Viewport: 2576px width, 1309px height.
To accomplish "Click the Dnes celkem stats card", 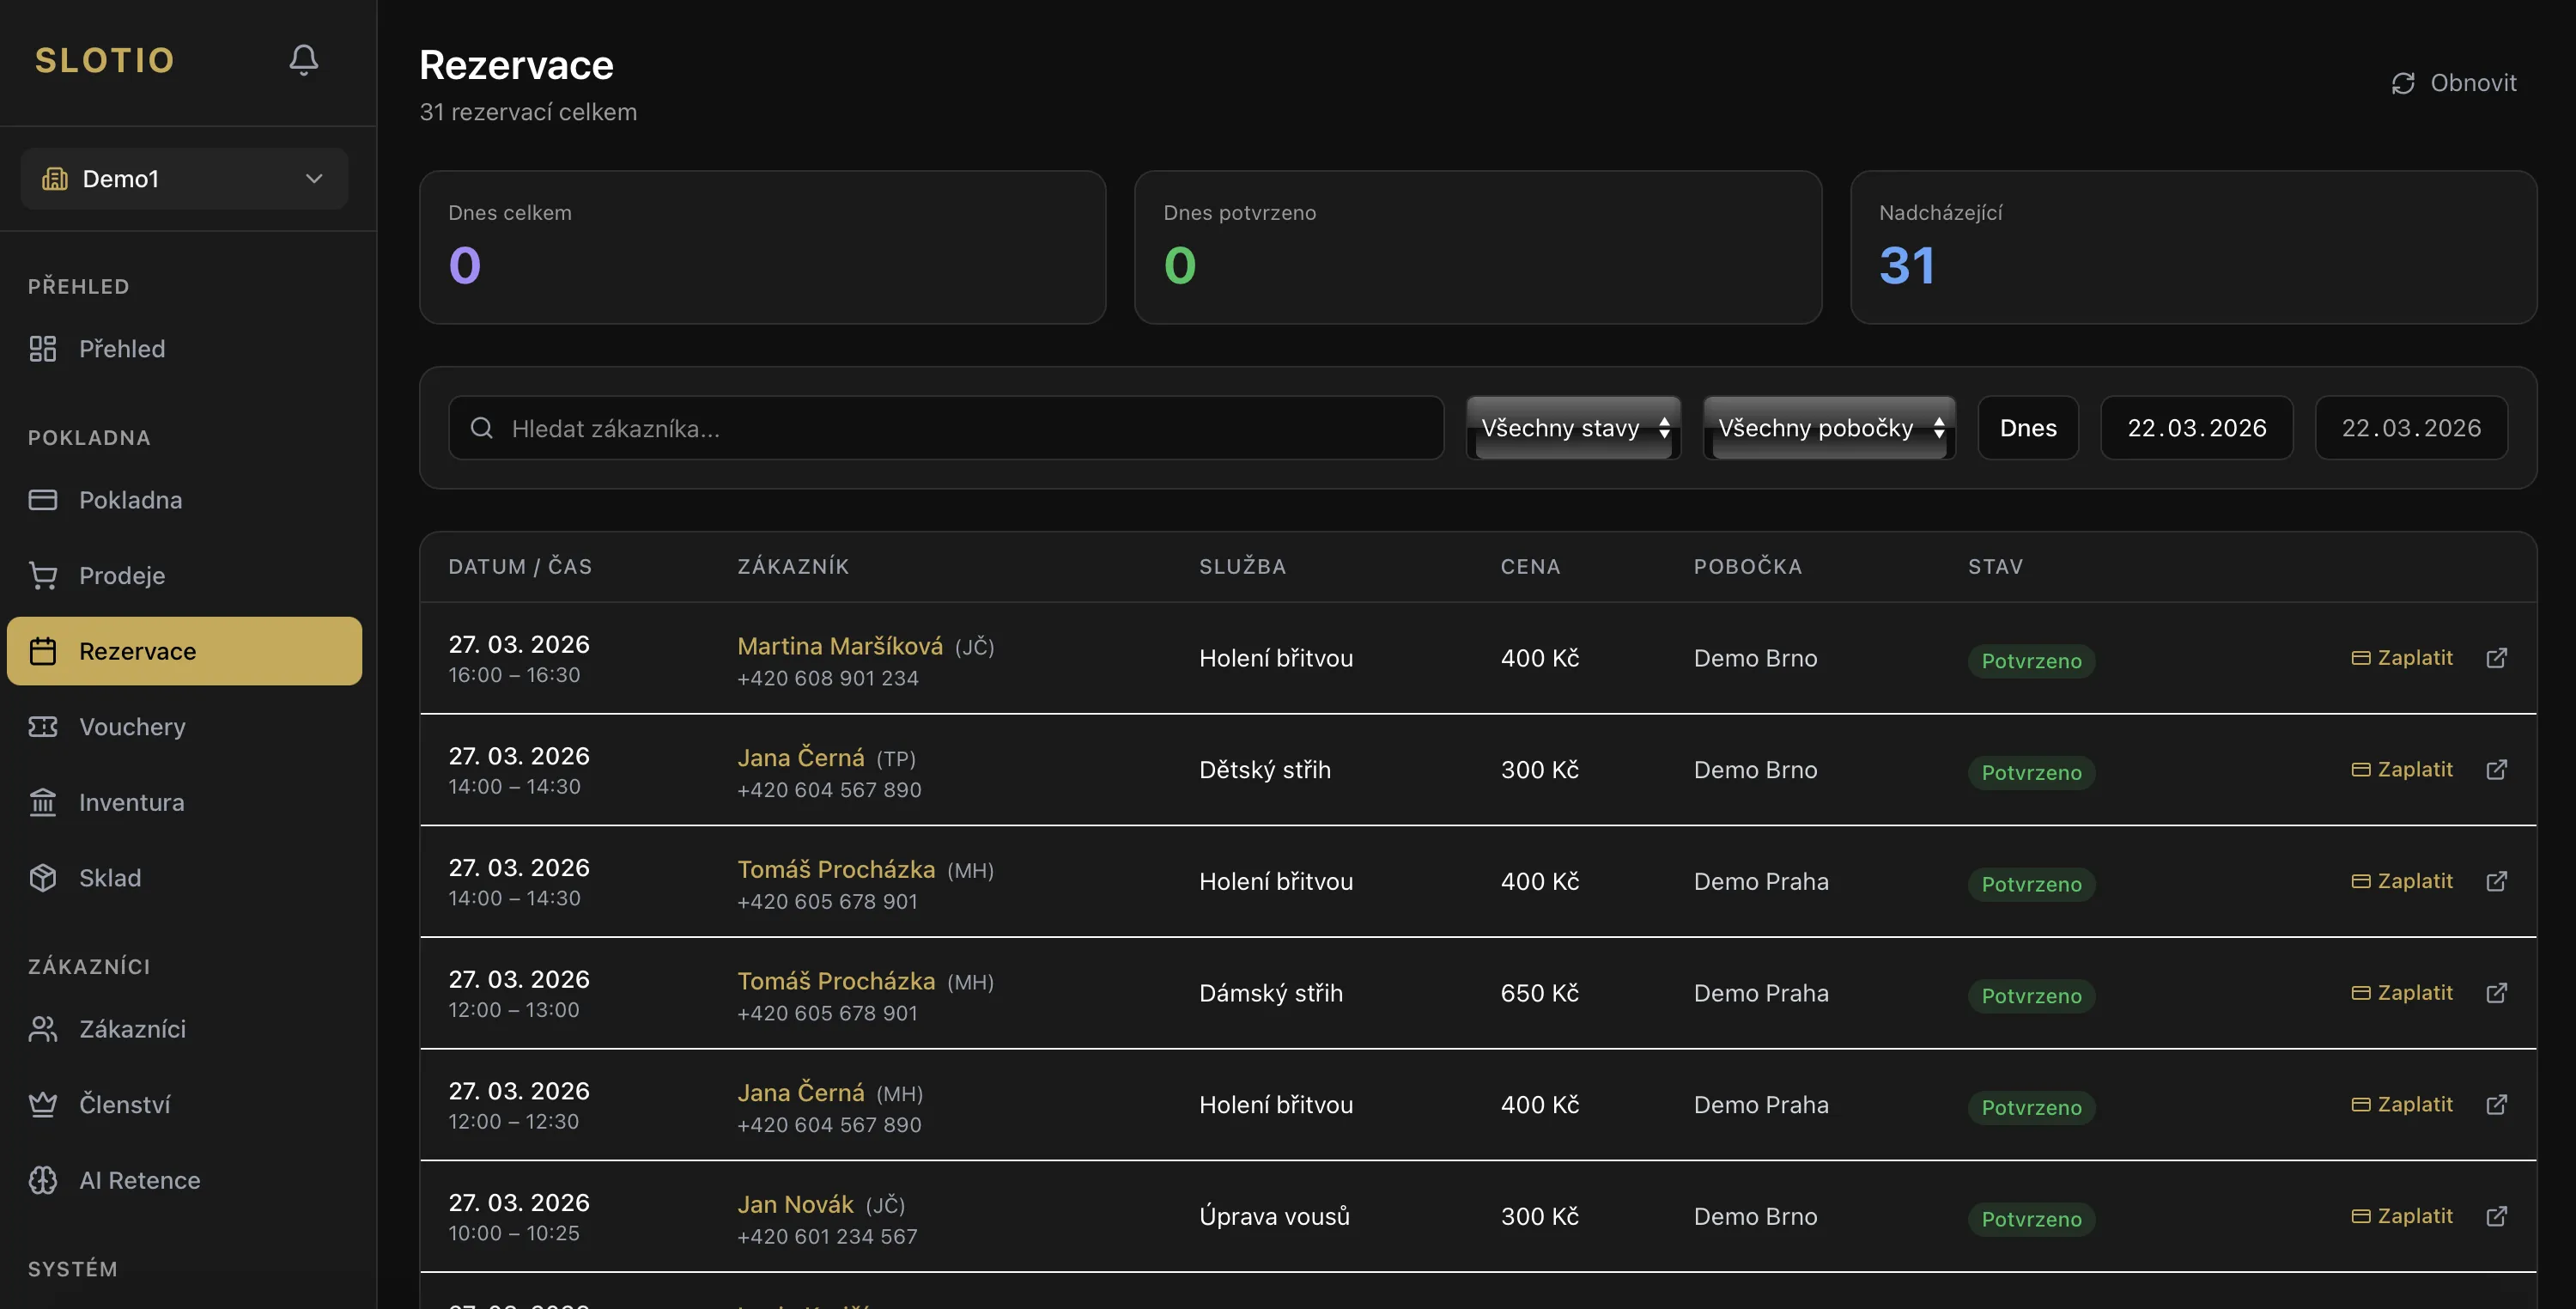I will pyautogui.click(x=762, y=247).
